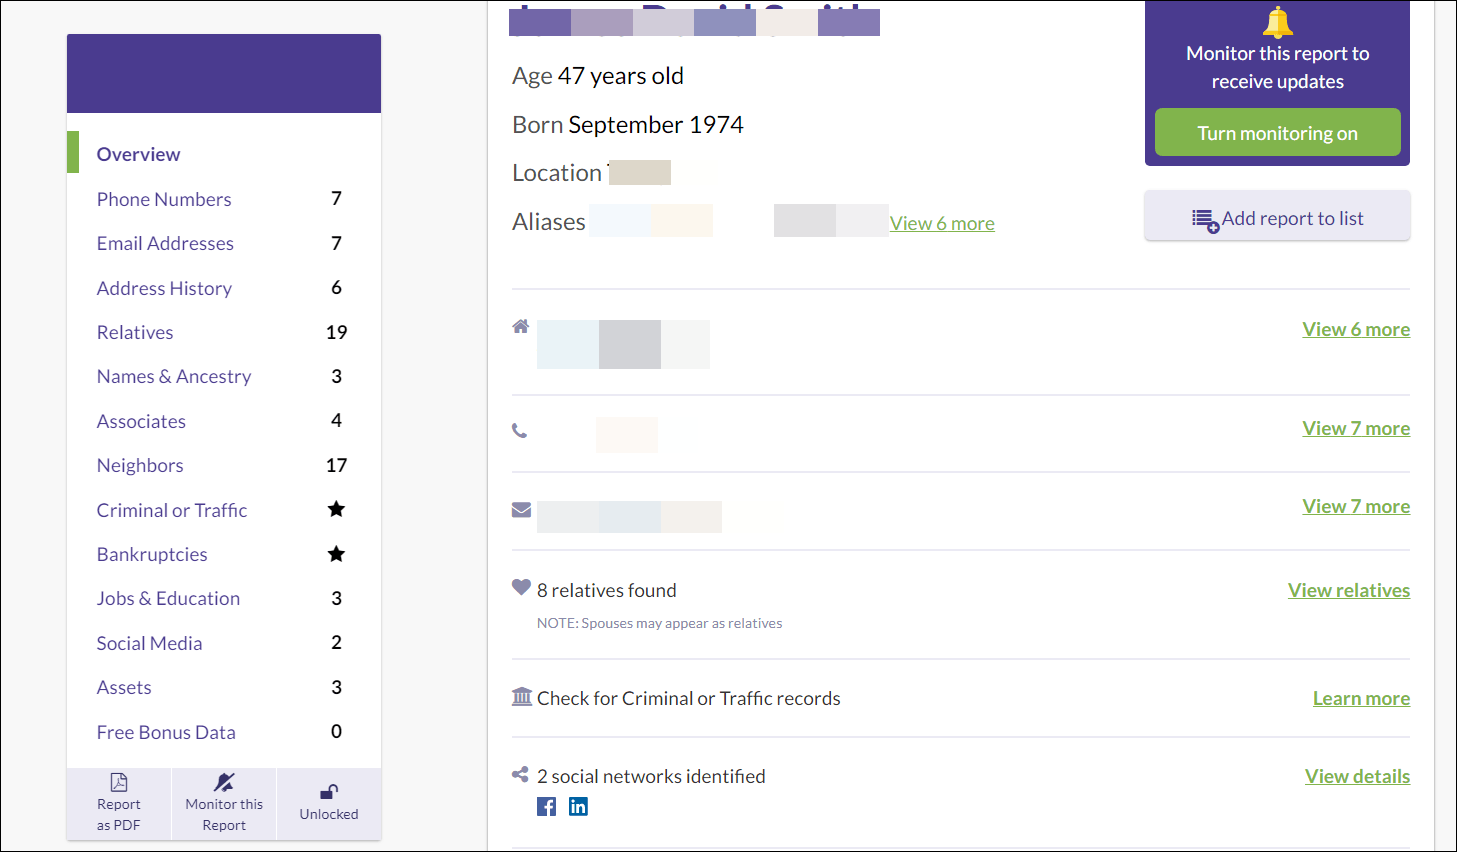
Task: Go to Phone Numbers section
Action: click(164, 199)
